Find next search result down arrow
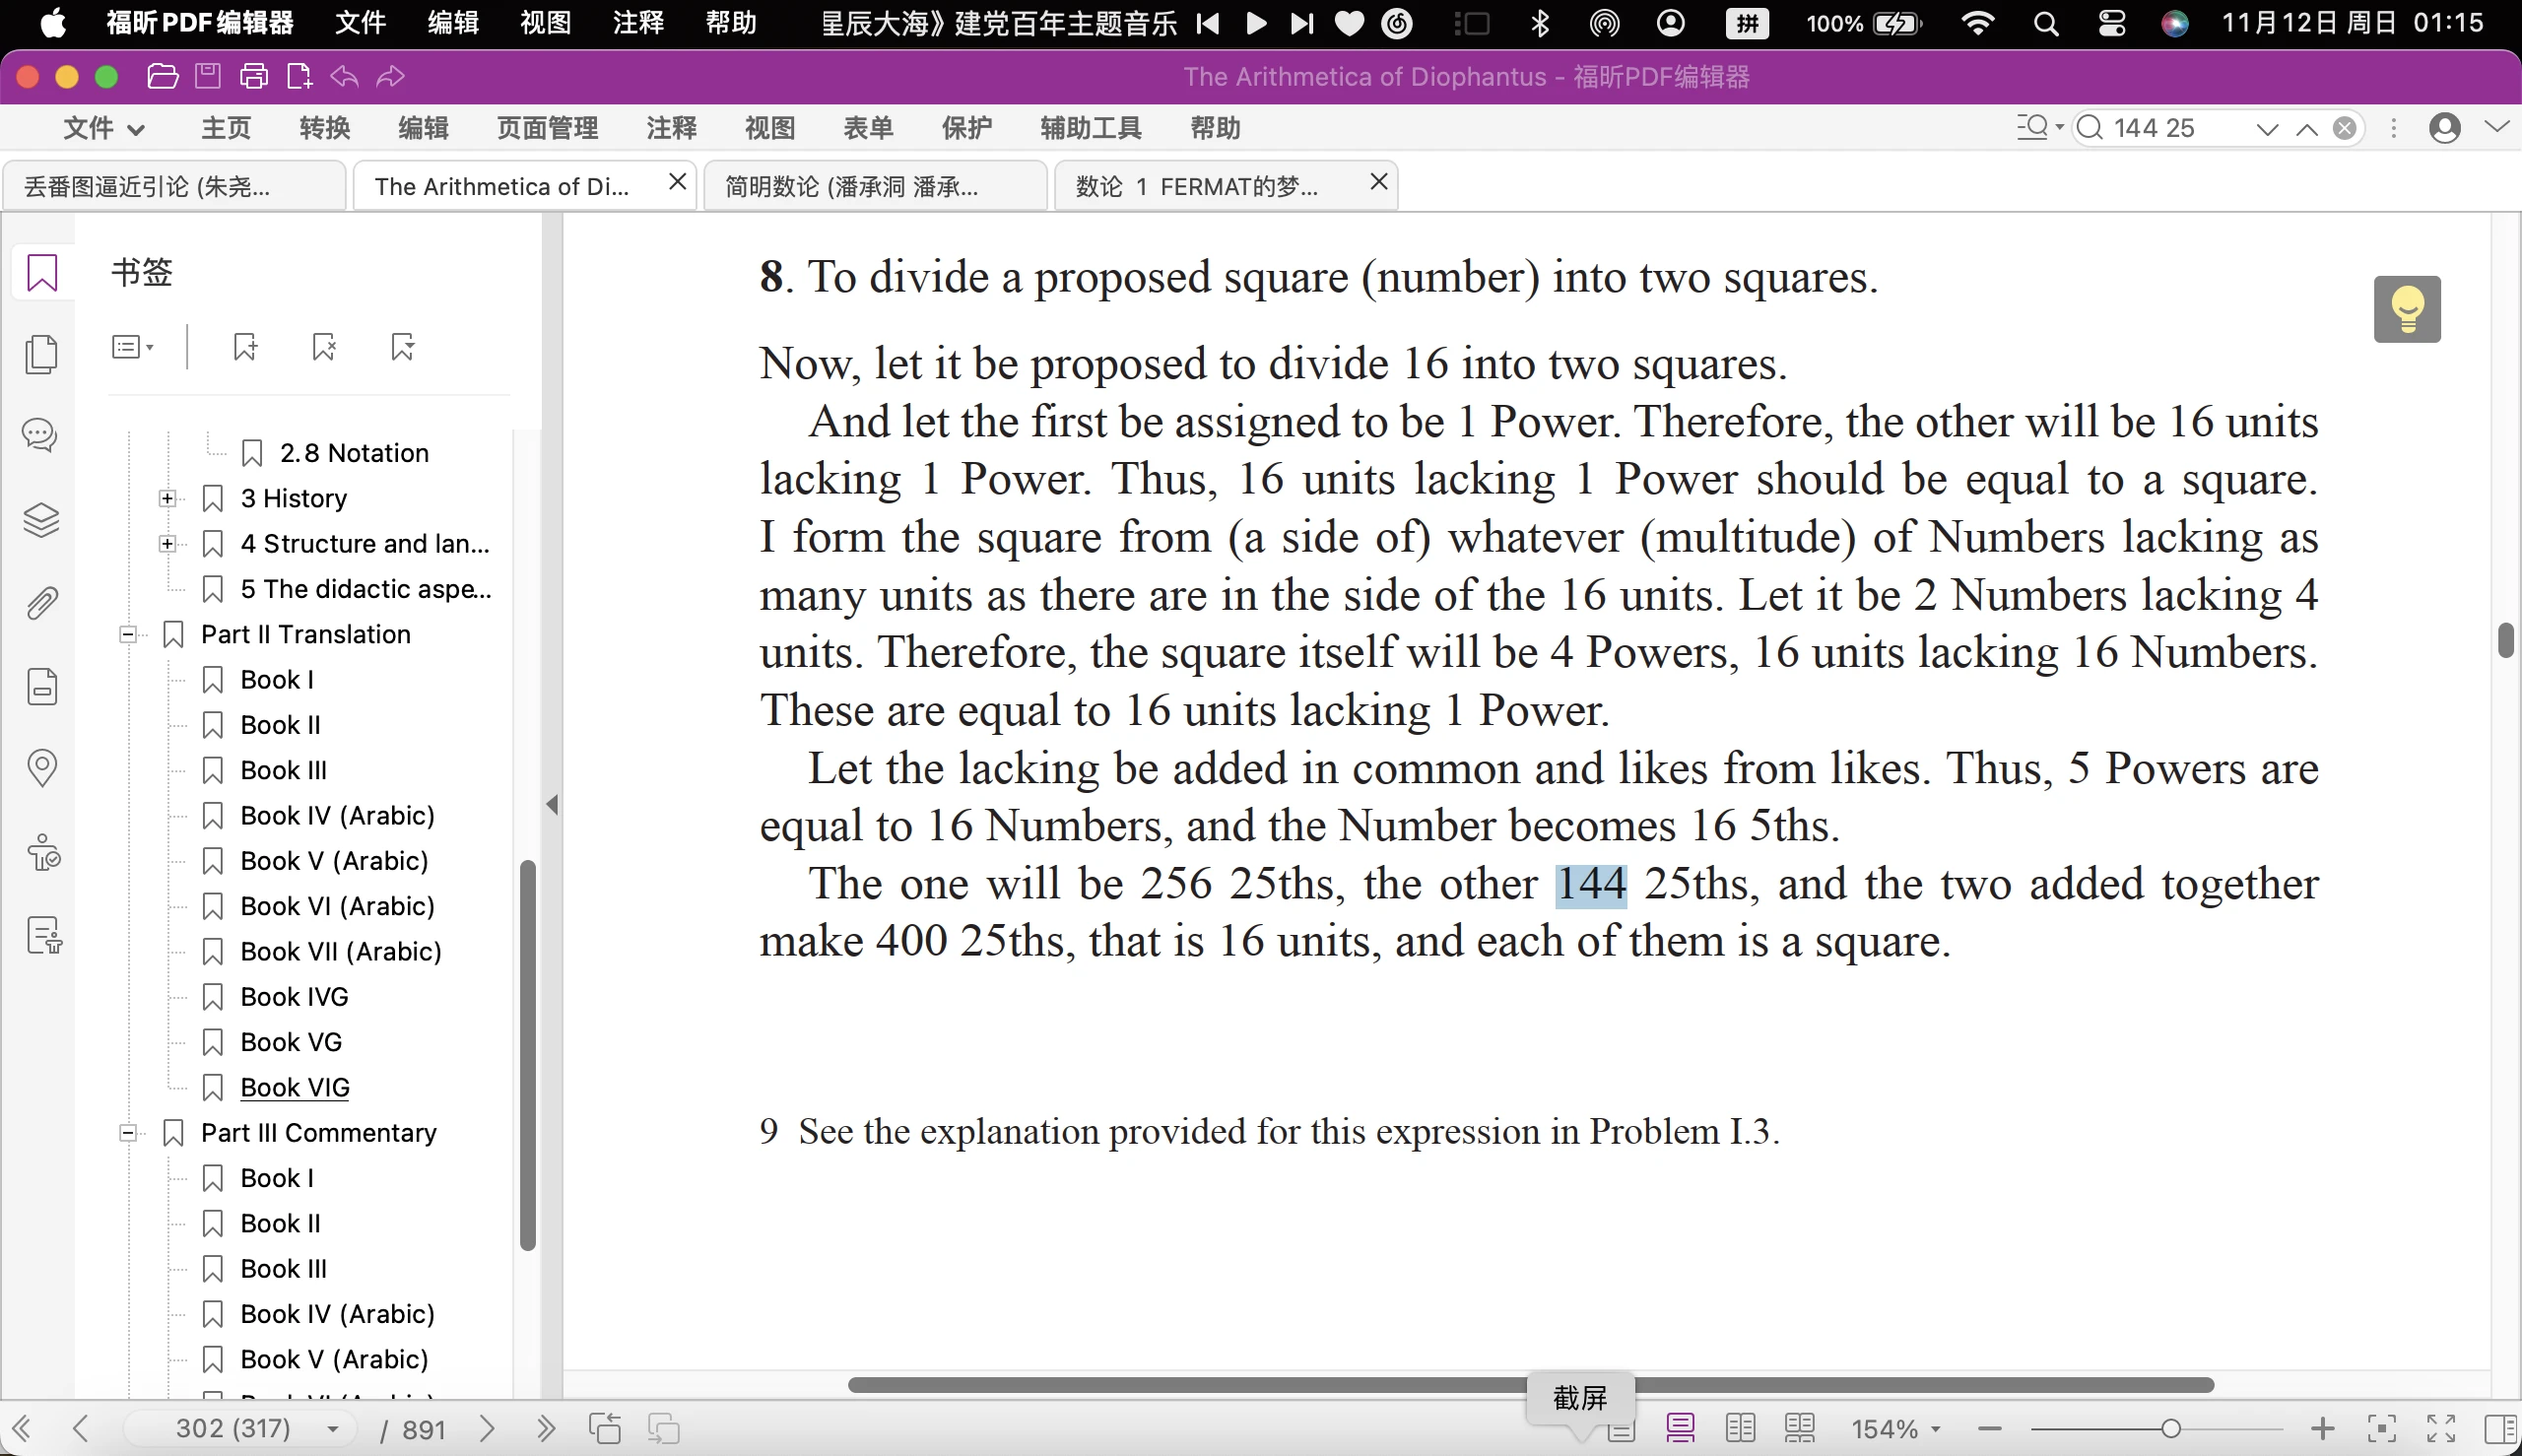The image size is (2522, 1456). [x=2267, y=128]
